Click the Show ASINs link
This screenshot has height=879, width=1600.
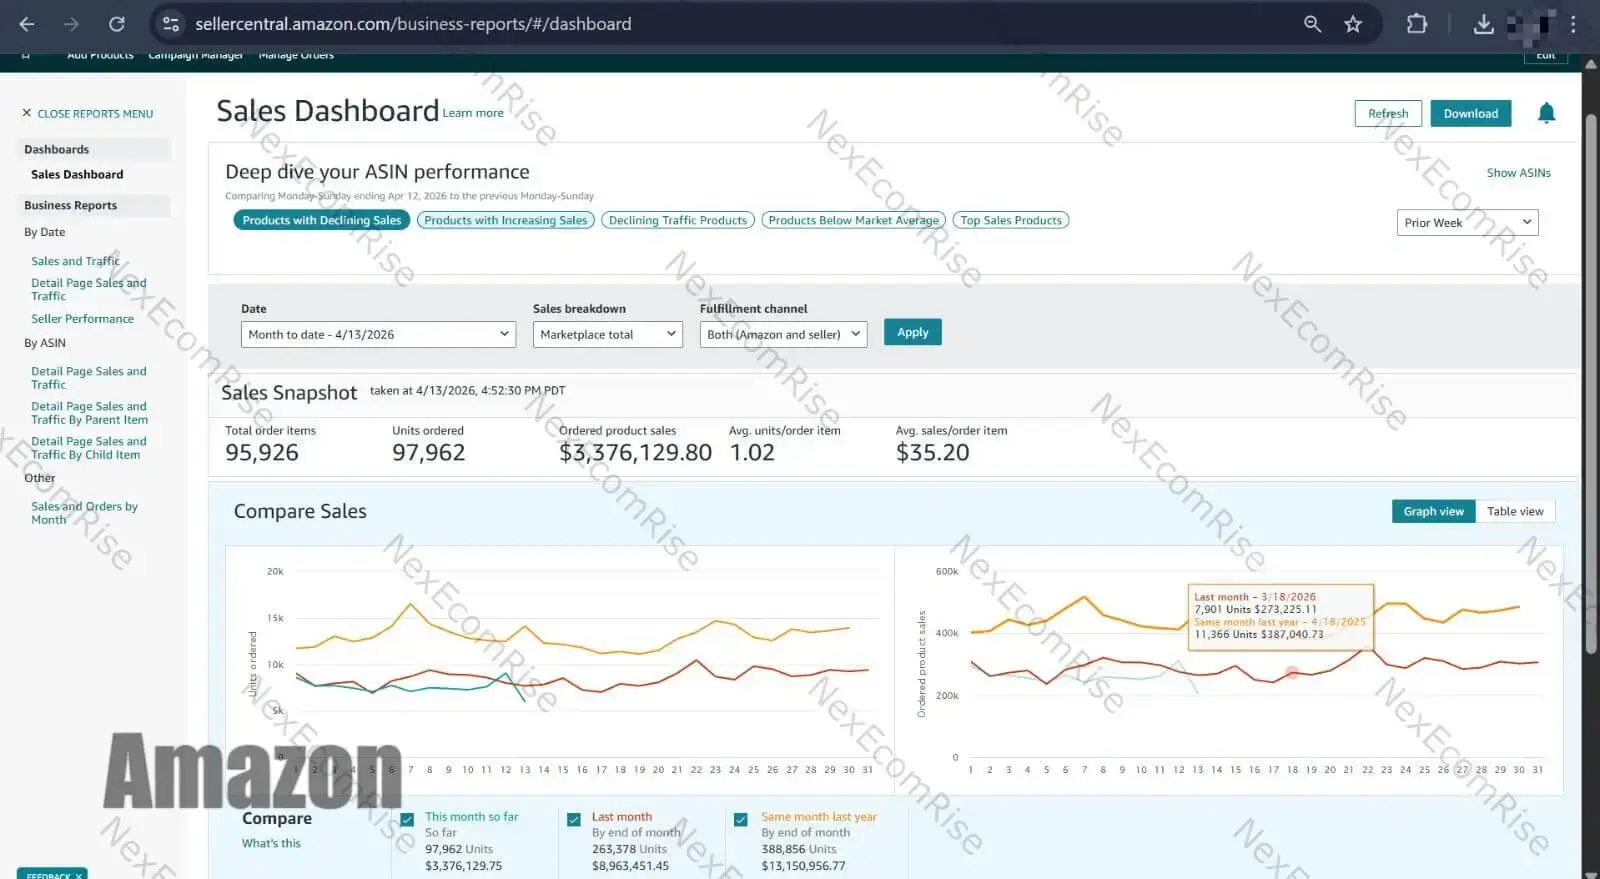pyautogui.click(x=1518, y=173)
